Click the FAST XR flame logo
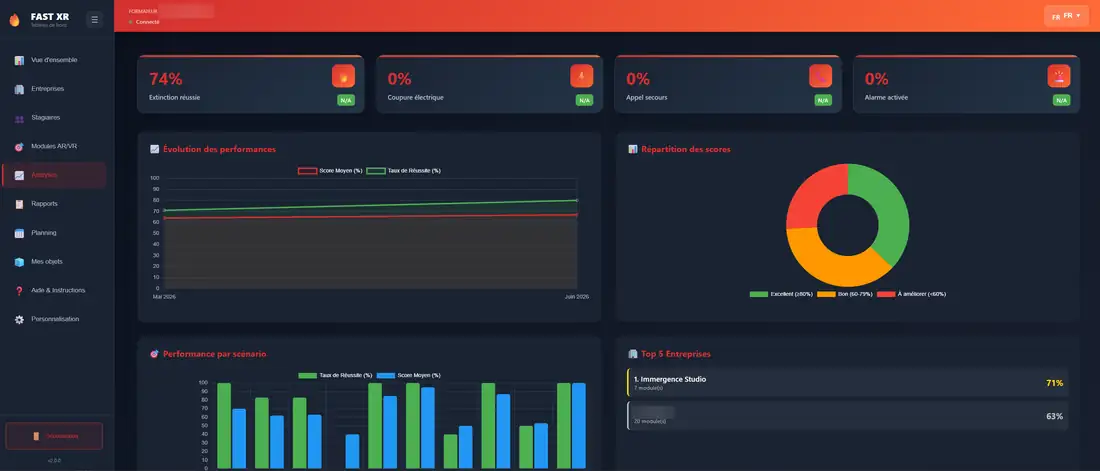Viewport: 1100px width, 471px height. pos(14,20)
